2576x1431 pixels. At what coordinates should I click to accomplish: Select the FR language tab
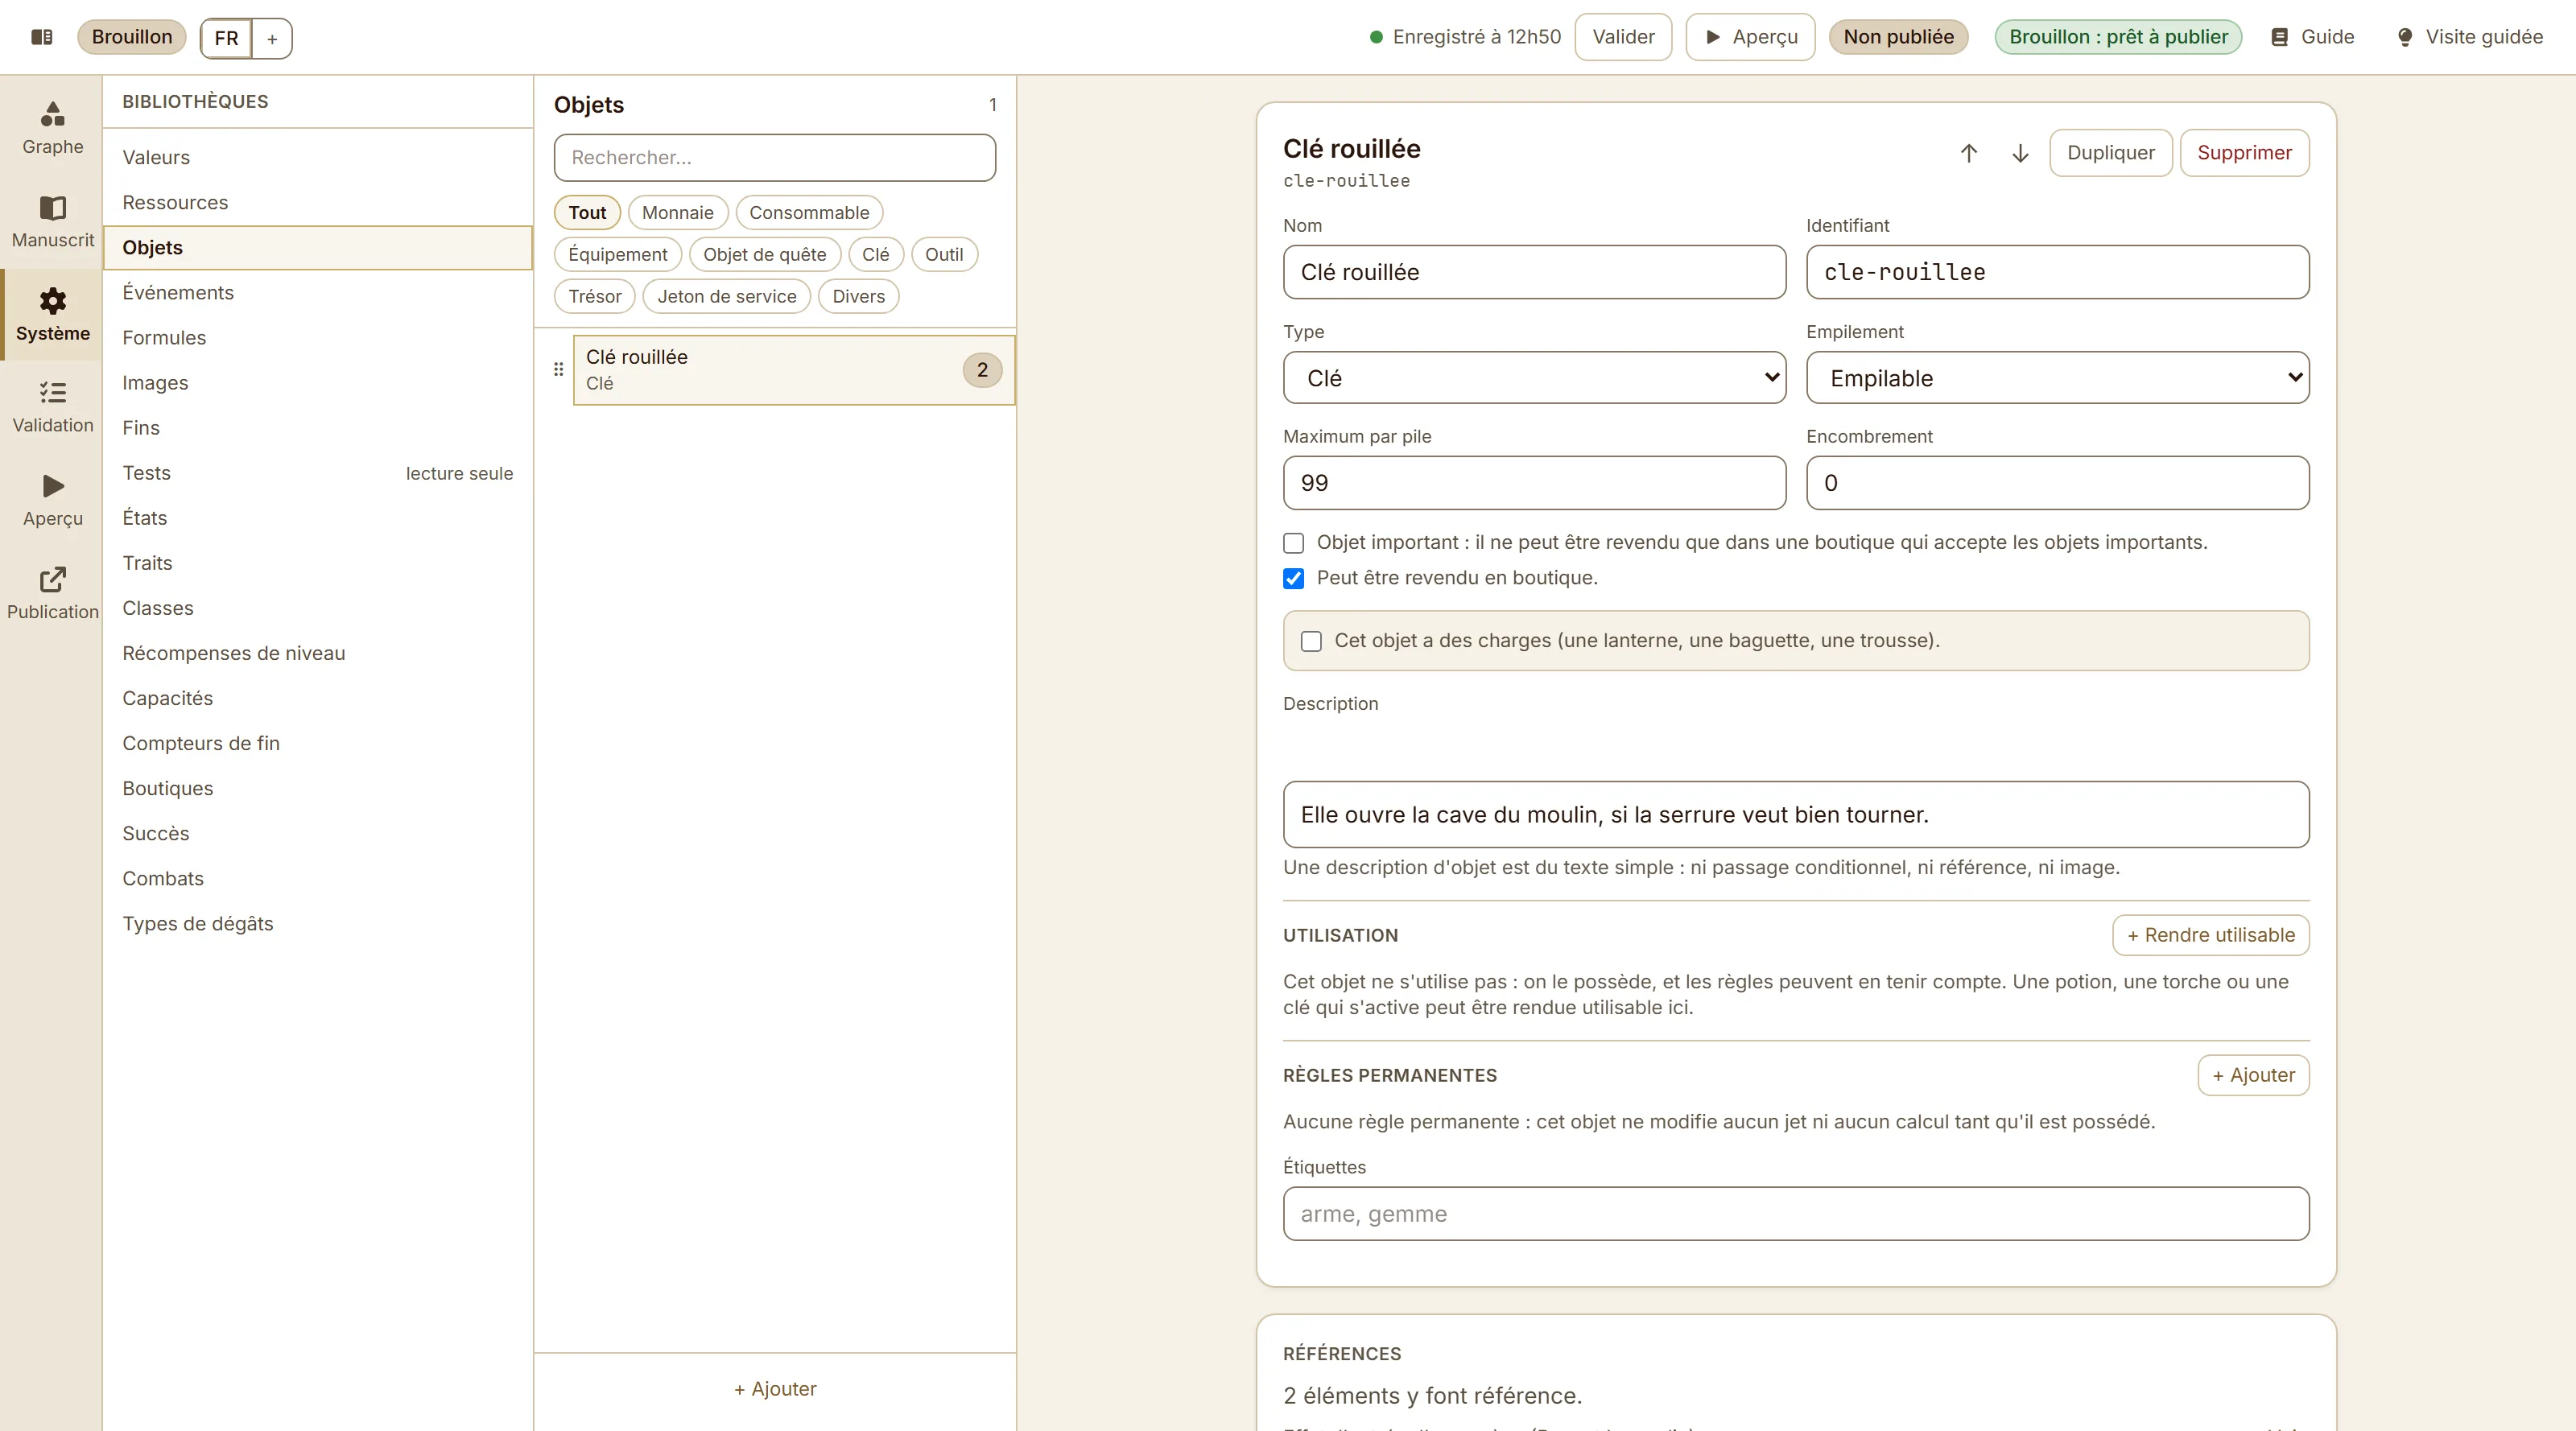click(226, 38)
